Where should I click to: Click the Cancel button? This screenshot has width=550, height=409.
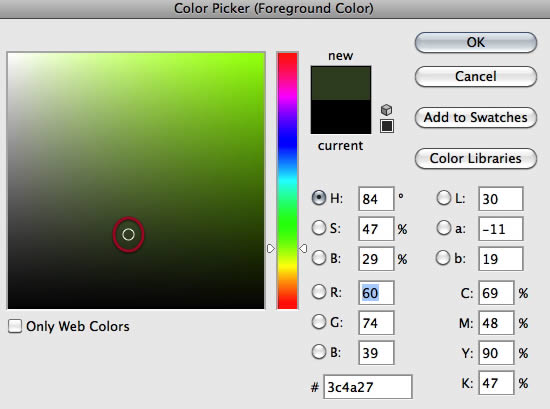click(476, 76)
